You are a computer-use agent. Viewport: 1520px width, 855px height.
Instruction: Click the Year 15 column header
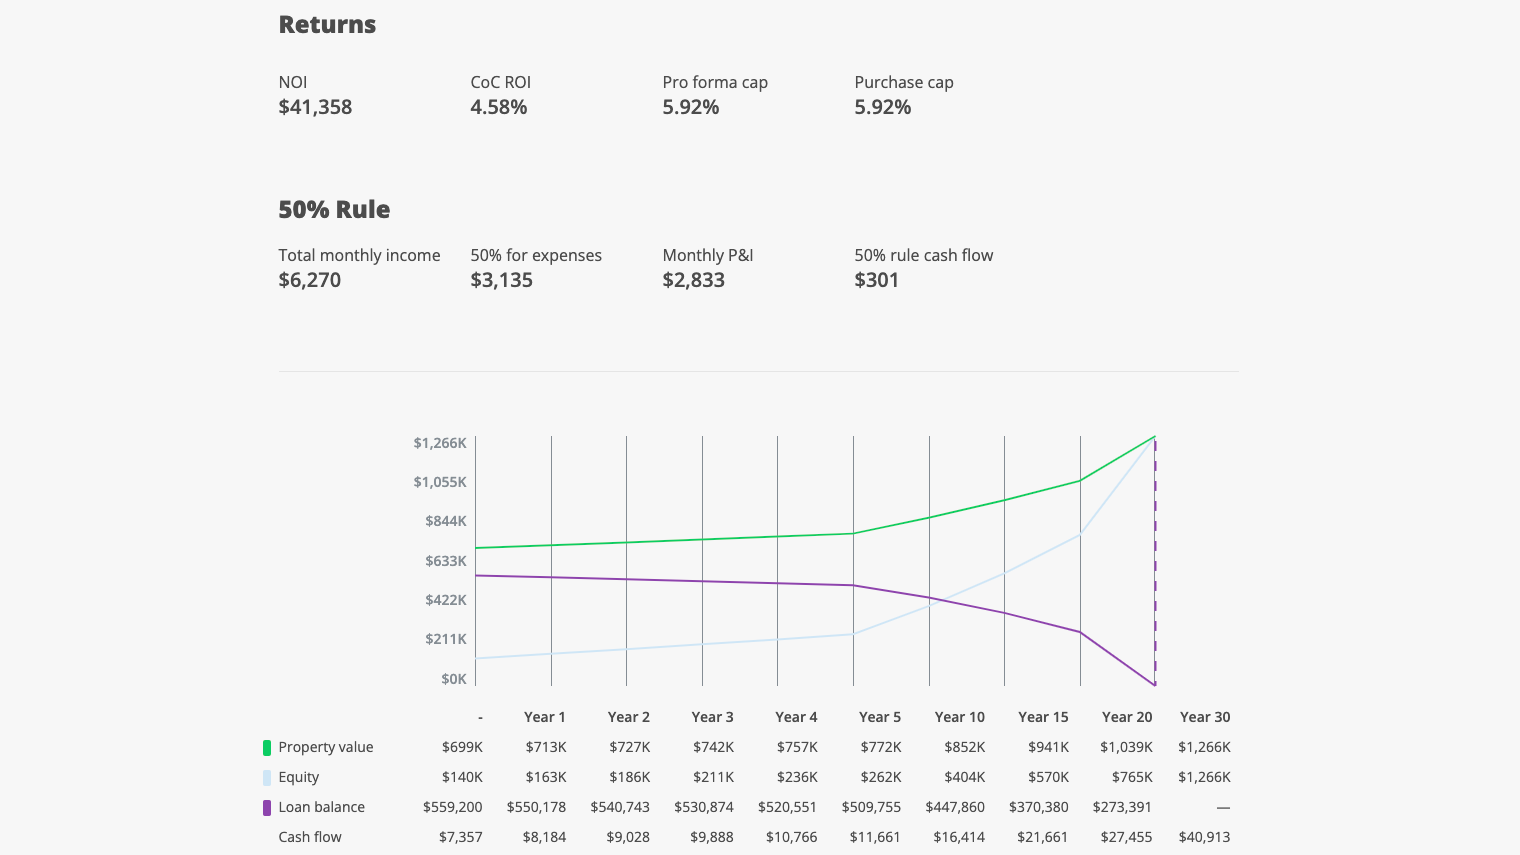pos(1043,717)
